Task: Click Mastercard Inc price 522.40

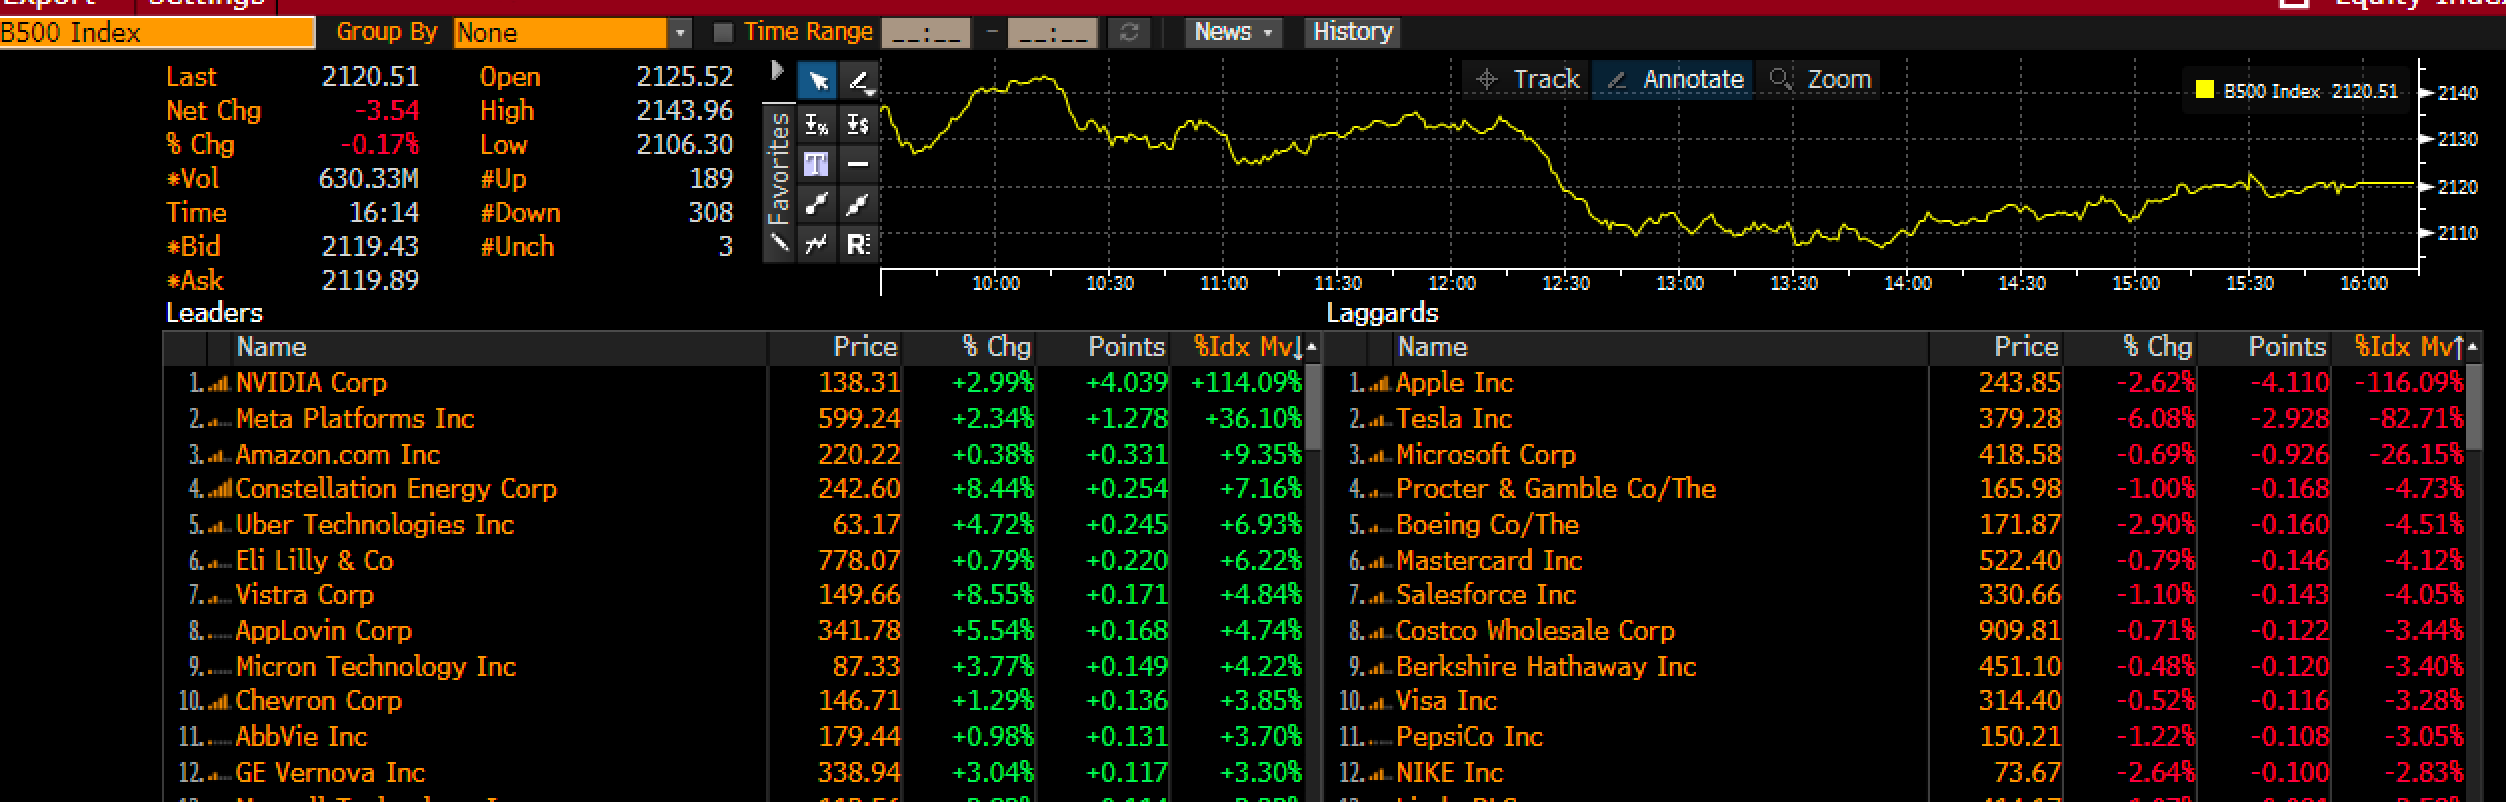Action: [2020, 561]
